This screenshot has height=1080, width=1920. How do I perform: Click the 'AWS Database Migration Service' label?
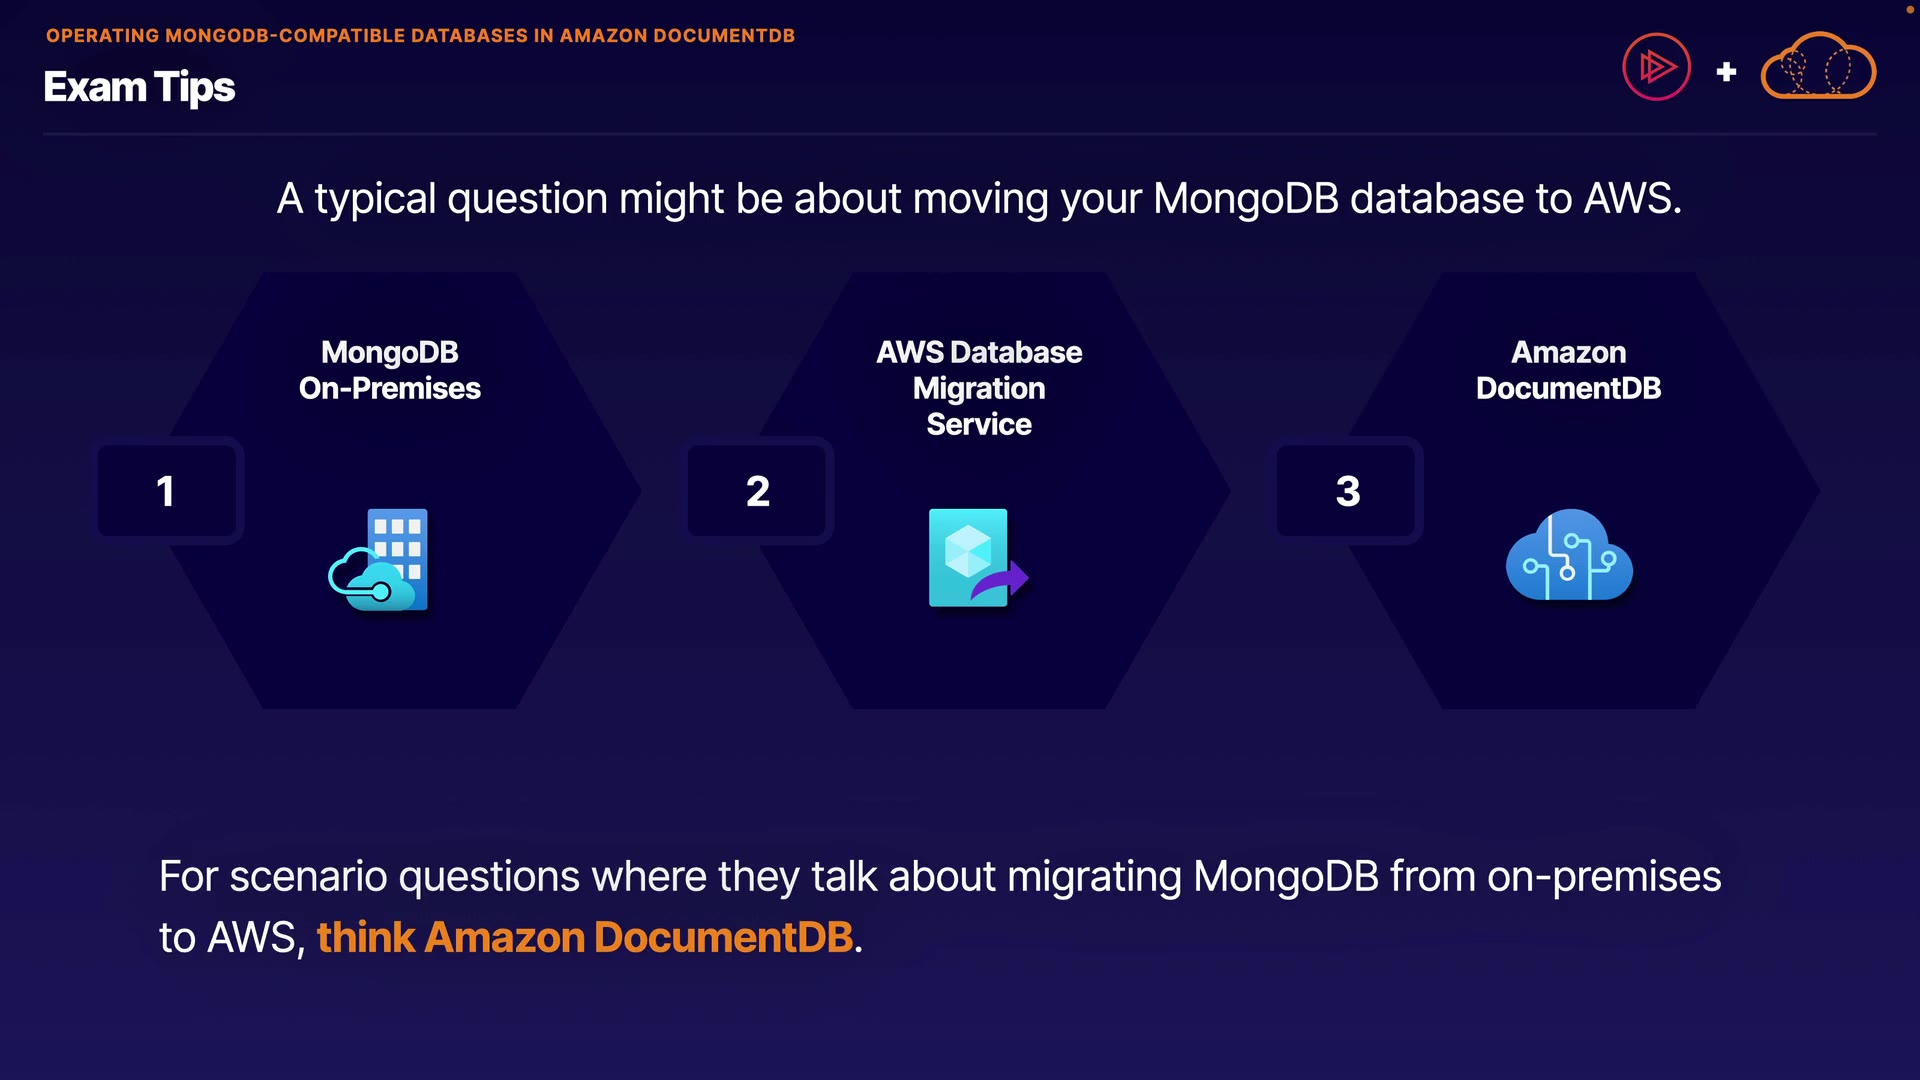coord(979,388)
